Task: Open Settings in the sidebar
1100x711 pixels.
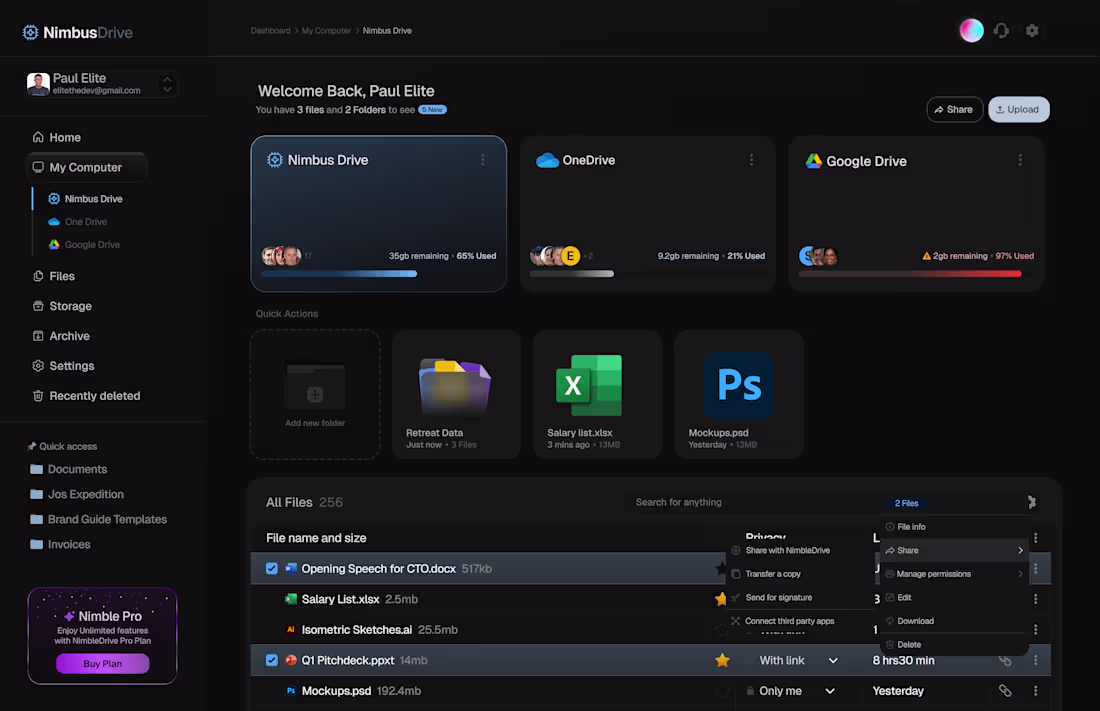Action: pos(63,366)
